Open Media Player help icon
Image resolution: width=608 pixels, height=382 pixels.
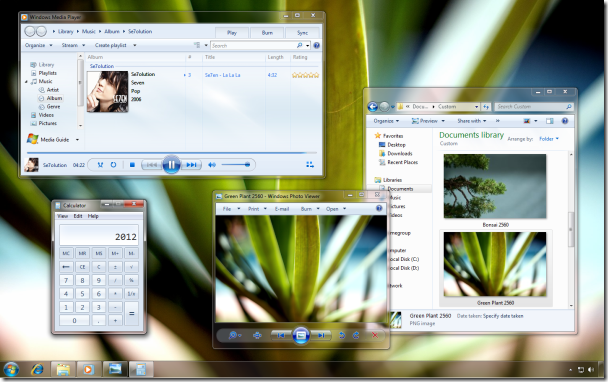click(x=316, y=45)
